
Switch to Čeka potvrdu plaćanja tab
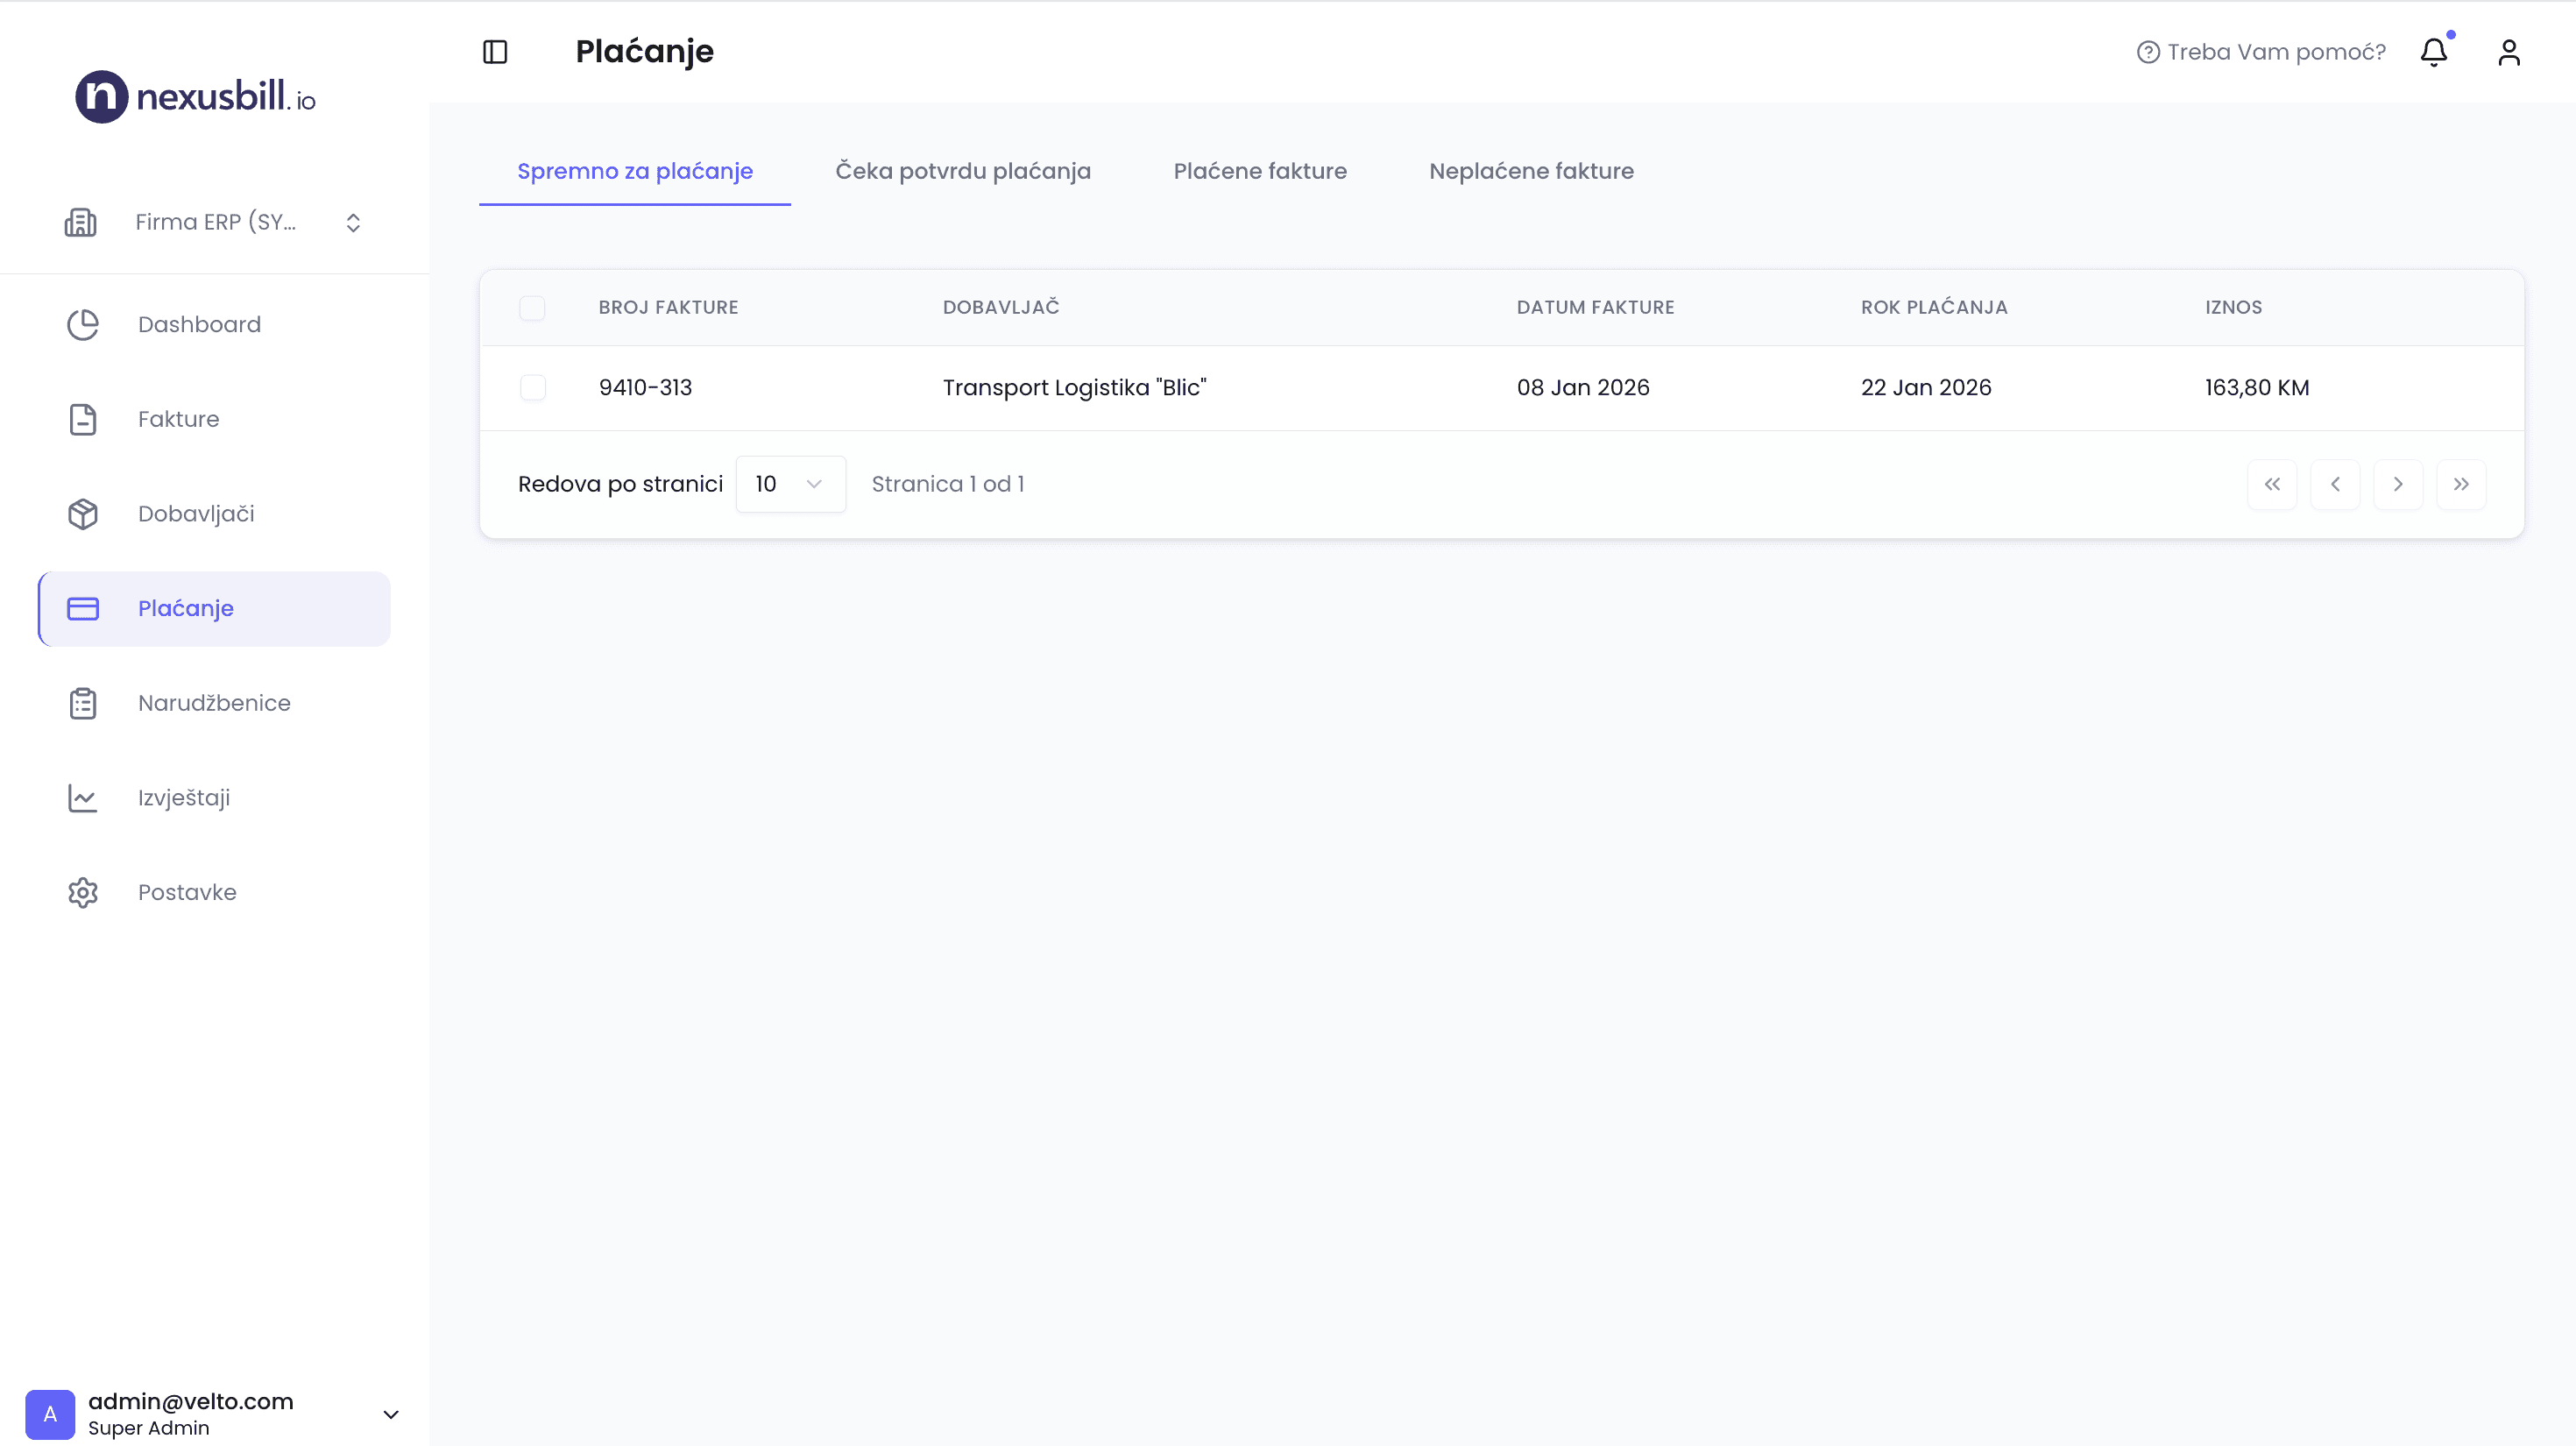tap(962, 171)
